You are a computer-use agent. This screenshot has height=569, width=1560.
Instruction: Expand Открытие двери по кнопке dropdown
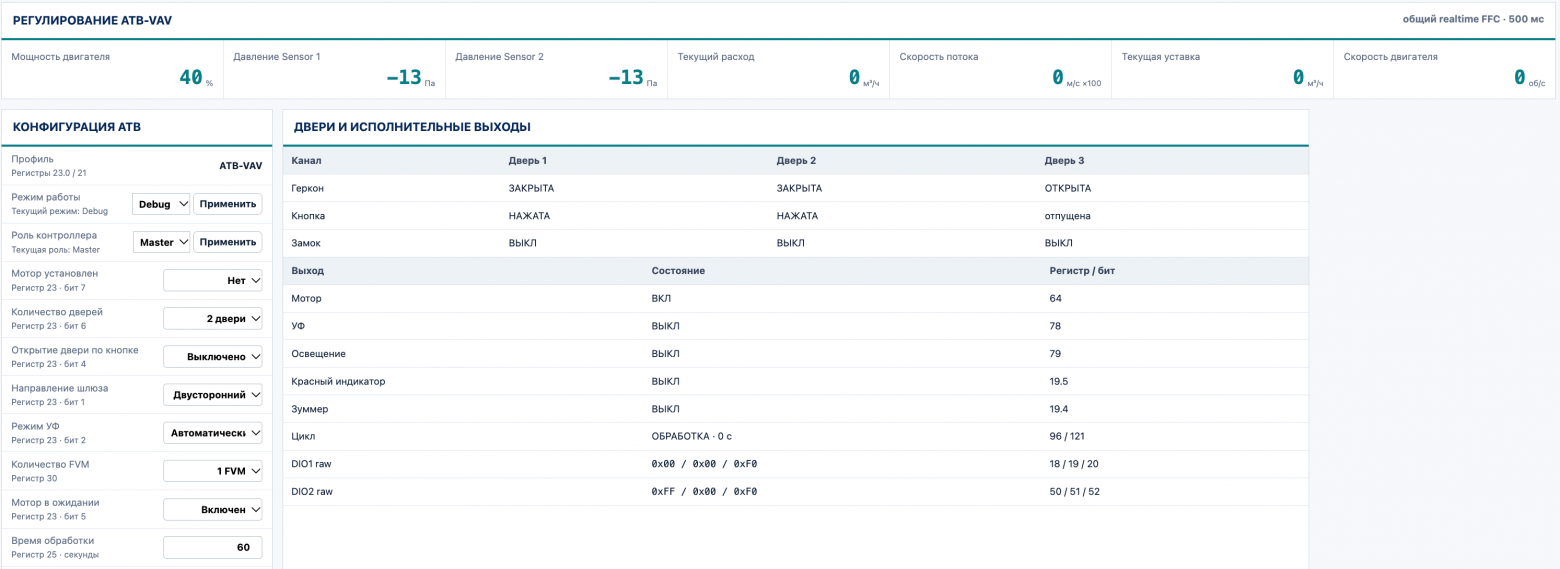click(x=213, y=357)
